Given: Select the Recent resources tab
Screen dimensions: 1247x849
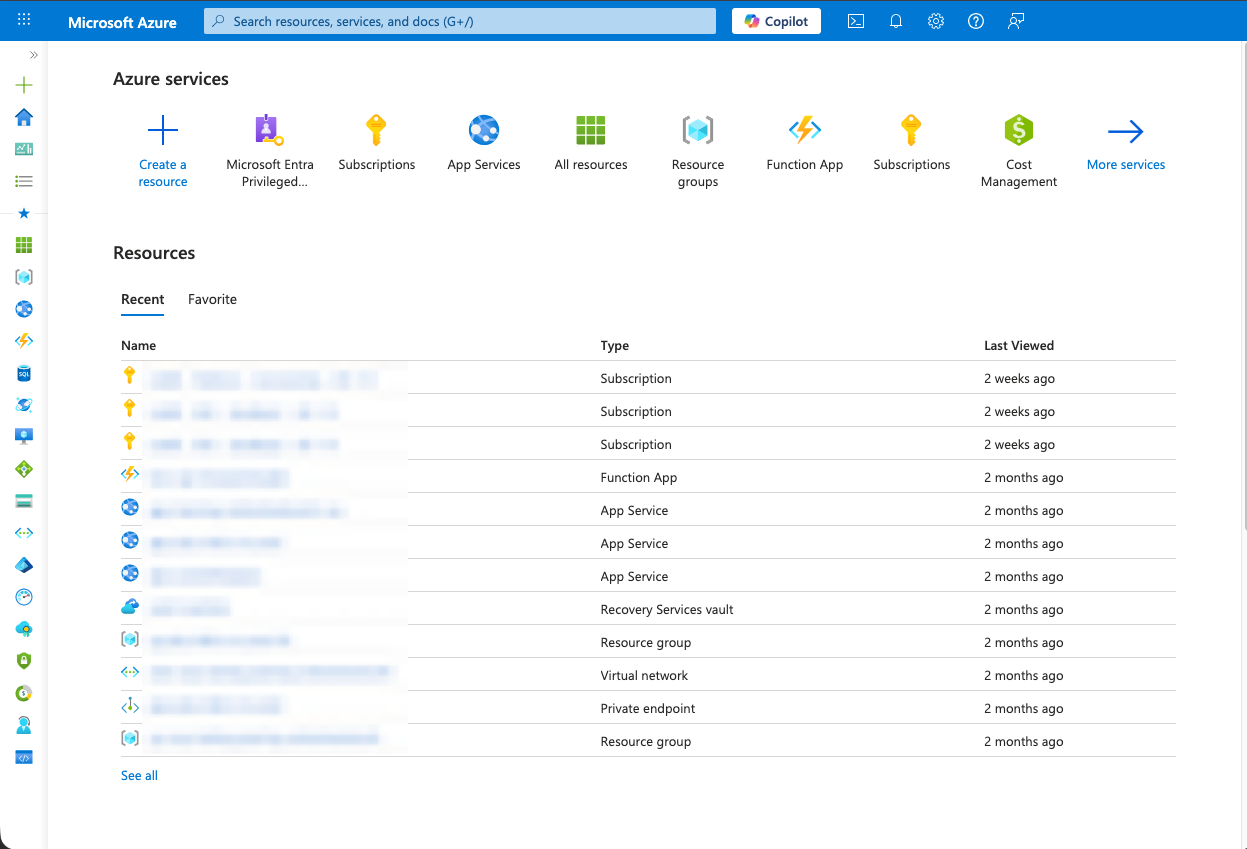Looking at the screenshot, I should (142, 299).
